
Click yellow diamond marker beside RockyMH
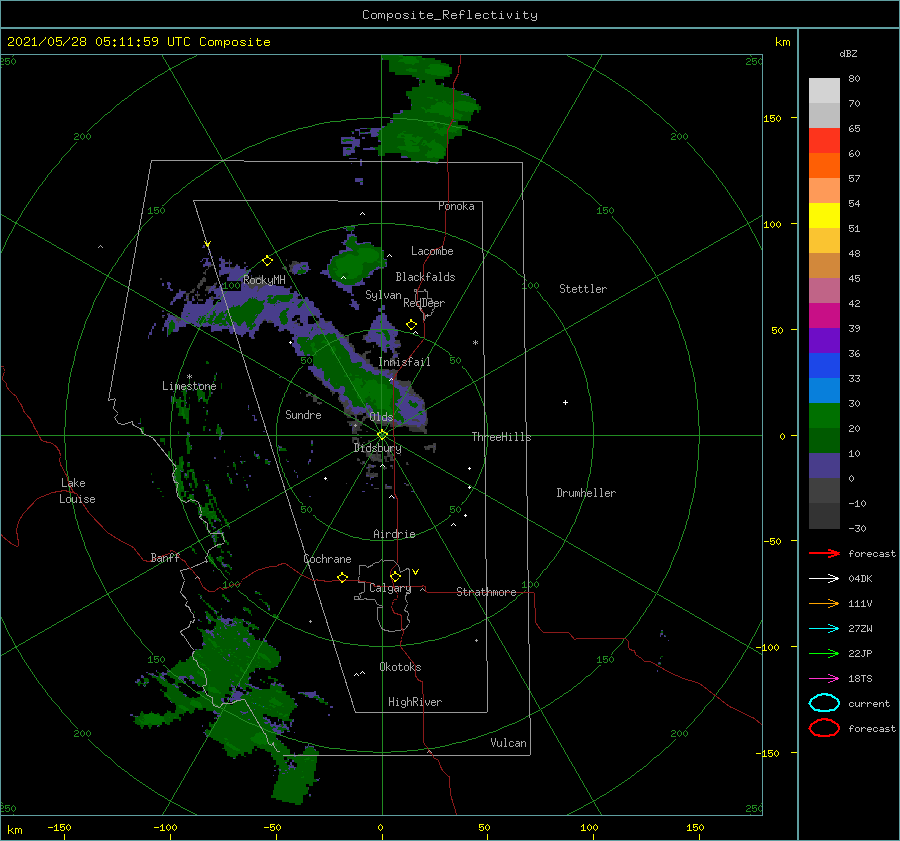(267, 261)
